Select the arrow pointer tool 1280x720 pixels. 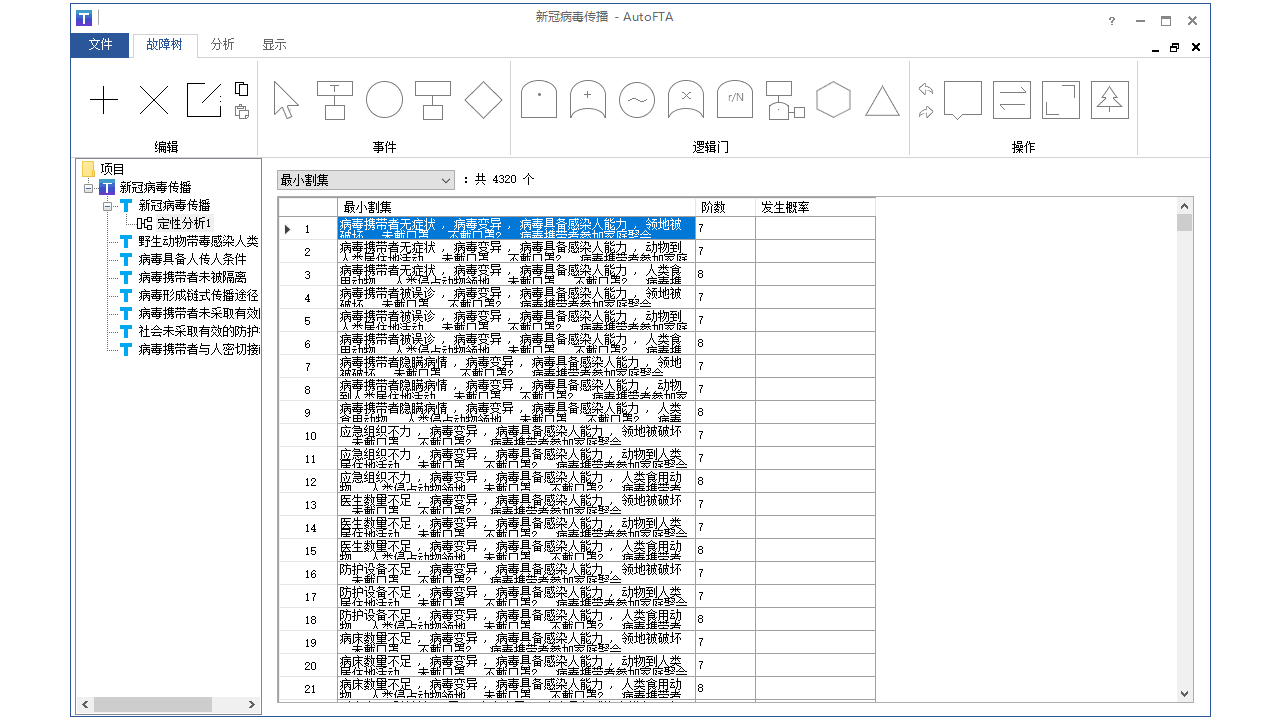[x=286, y=100]
